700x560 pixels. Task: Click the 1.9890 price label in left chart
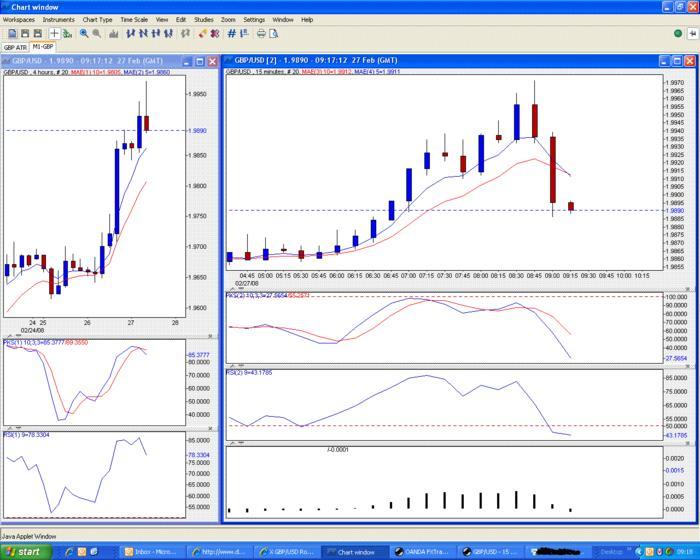point(197,130)
